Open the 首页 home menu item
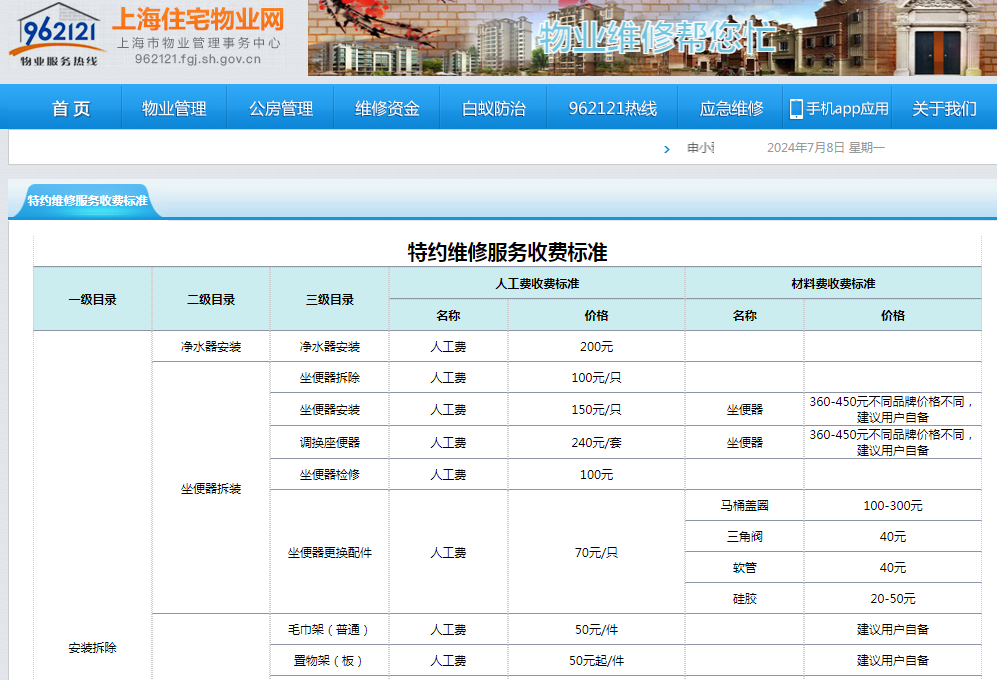Screen dimensions: 997x680 click(71, 109)
